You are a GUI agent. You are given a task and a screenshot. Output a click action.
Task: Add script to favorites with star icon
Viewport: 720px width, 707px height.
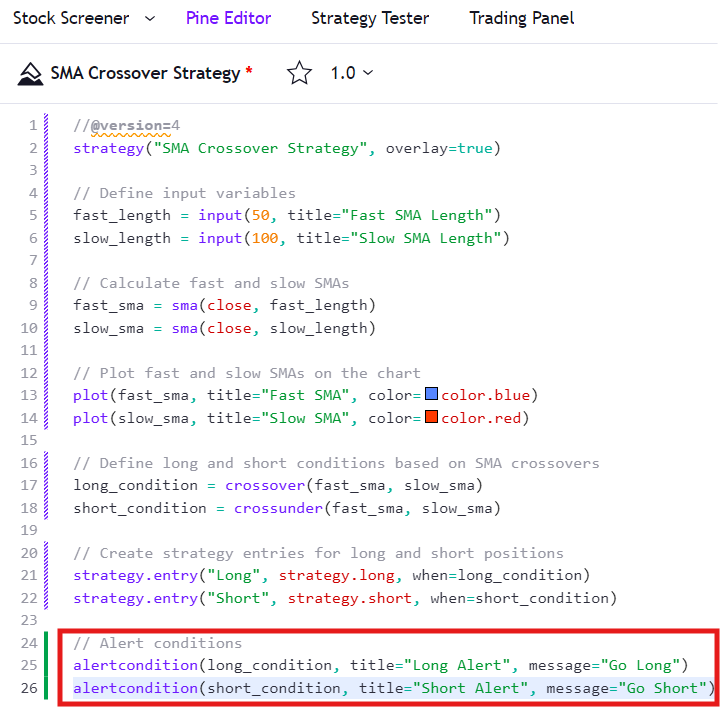(x=299, y=73)
